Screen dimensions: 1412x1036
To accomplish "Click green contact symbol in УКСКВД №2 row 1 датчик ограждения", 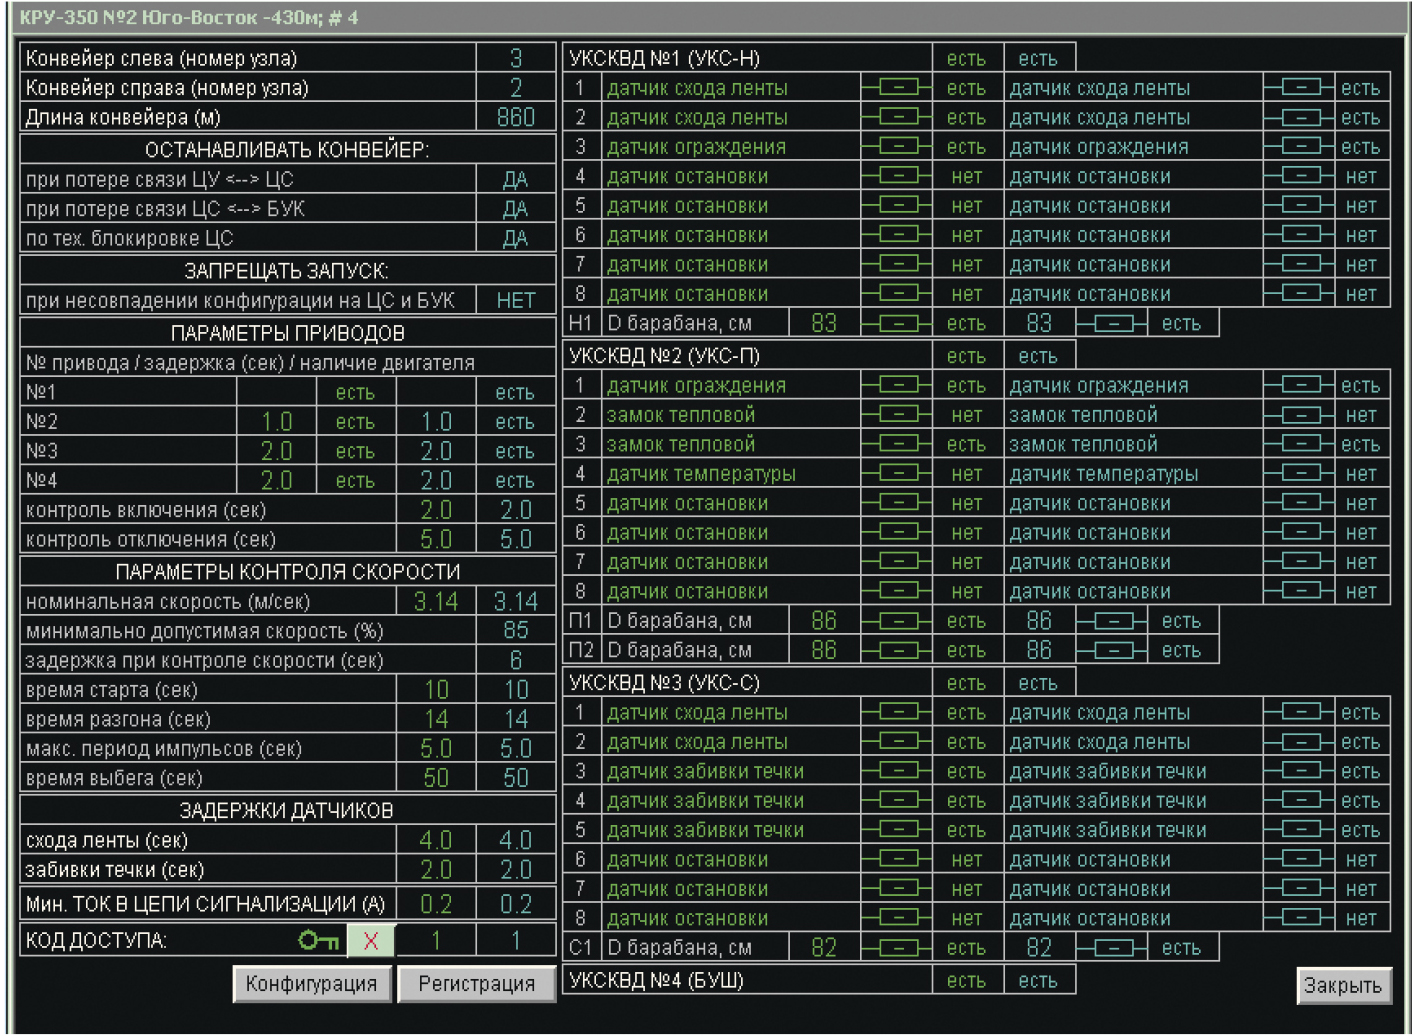I will click(897, 385).
